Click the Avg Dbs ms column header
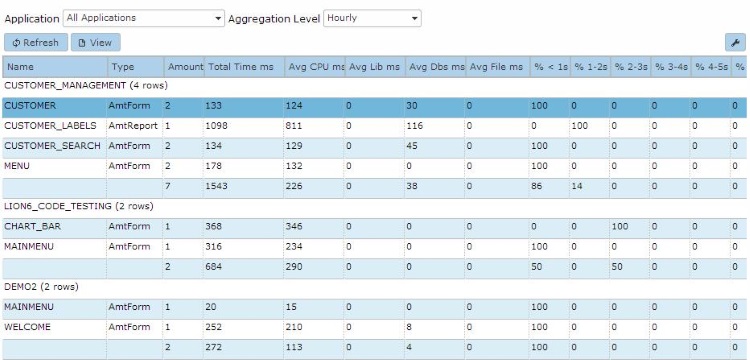Viewport: 750px width, 360px height. 435,67
